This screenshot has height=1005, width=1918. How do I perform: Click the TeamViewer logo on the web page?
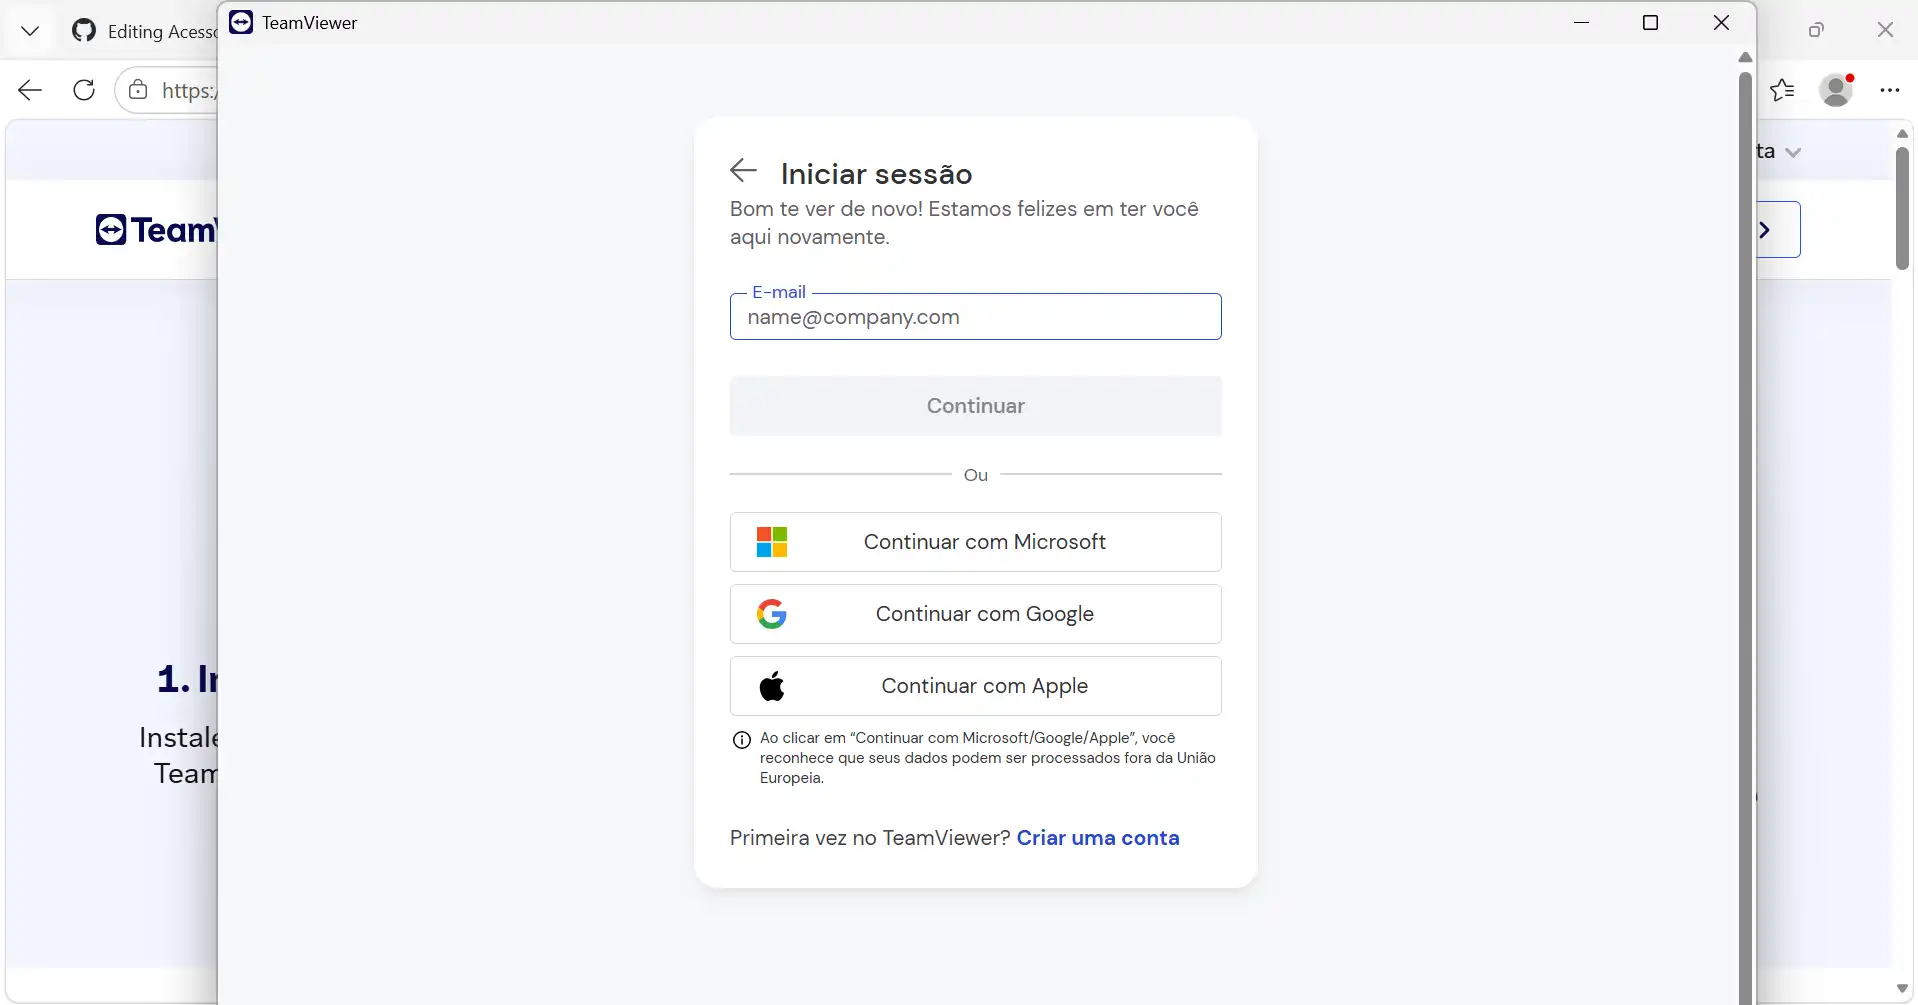(x=156, y=230)
